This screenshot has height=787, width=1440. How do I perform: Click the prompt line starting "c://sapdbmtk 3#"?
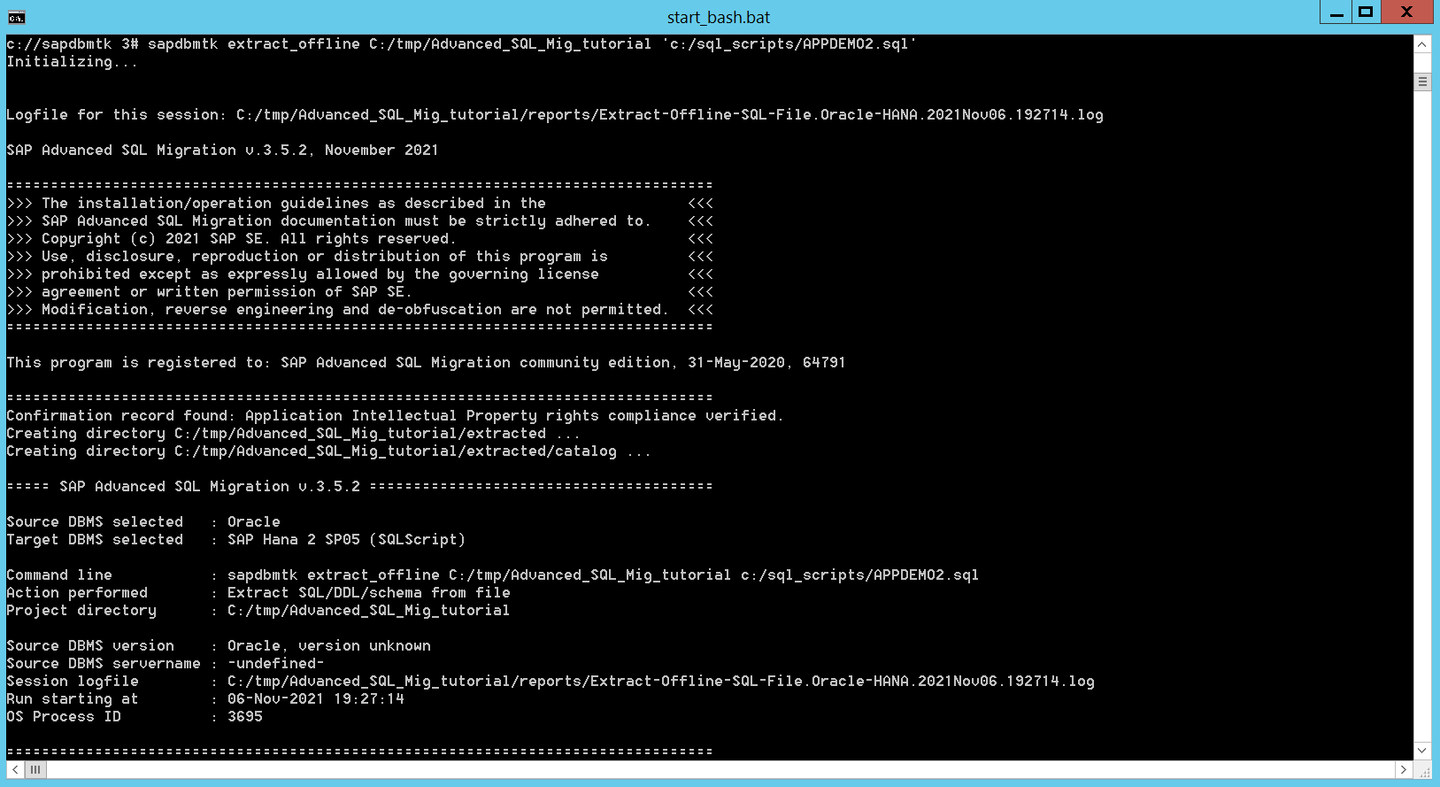click(x=462, y=44)
